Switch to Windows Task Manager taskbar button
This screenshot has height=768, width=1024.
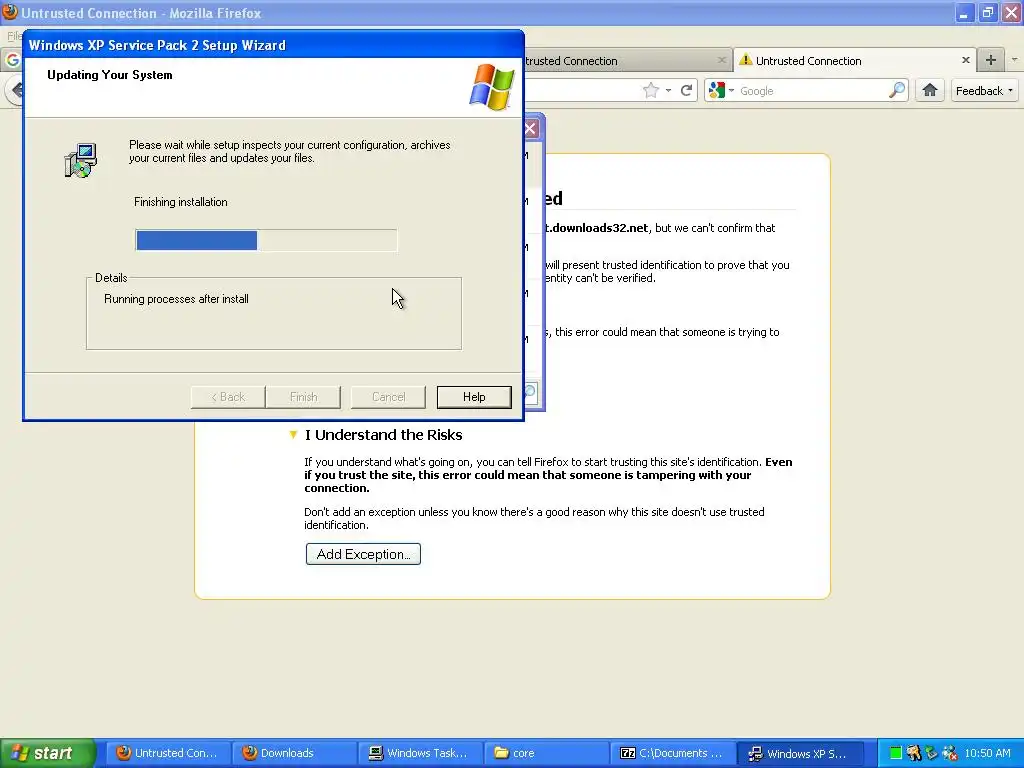420,753
